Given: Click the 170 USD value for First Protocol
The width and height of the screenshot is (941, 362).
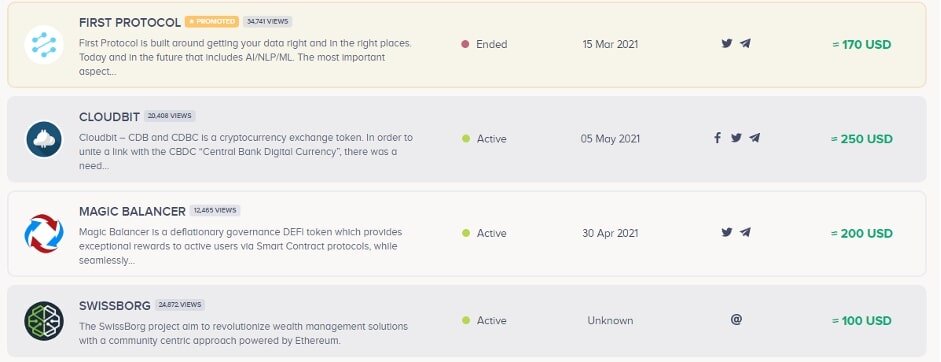Looking at the screenshot, I should click(x=862, y=44).
